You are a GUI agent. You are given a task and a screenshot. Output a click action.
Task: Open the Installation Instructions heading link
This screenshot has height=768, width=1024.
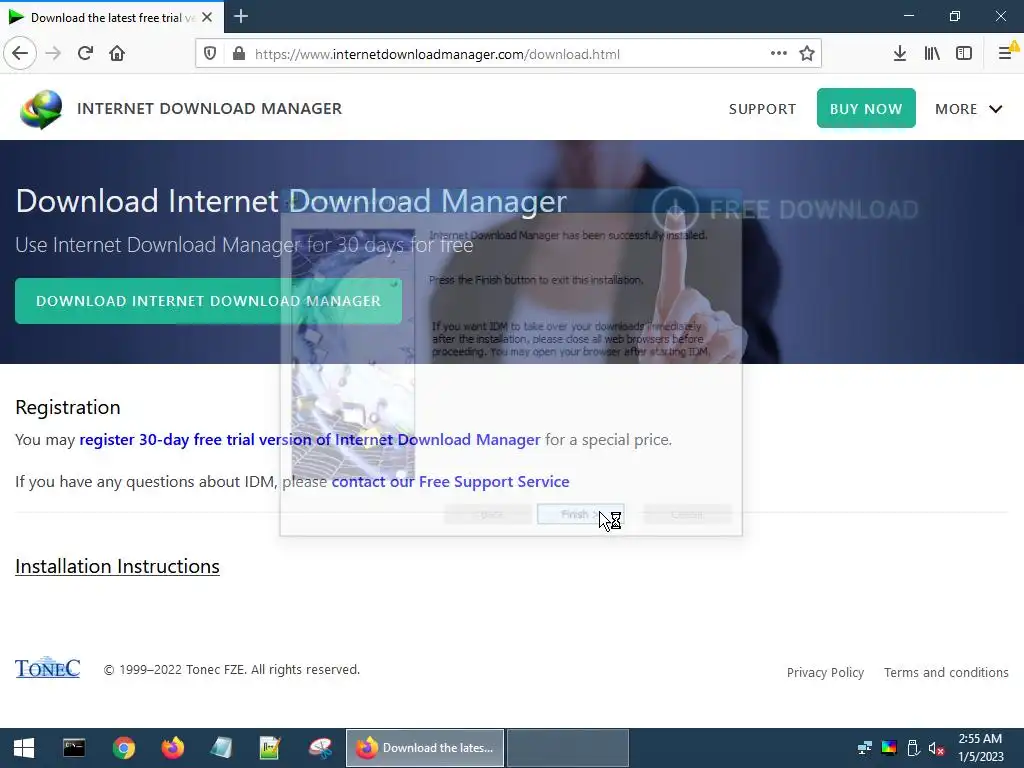[118, 566]
